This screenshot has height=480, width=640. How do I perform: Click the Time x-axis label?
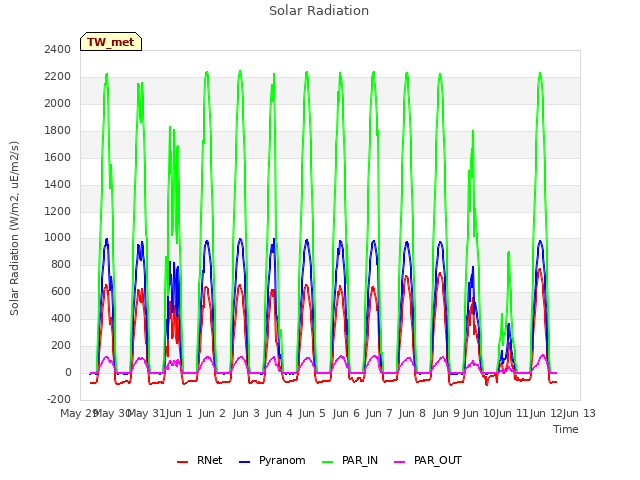click(x=566, y=429)
